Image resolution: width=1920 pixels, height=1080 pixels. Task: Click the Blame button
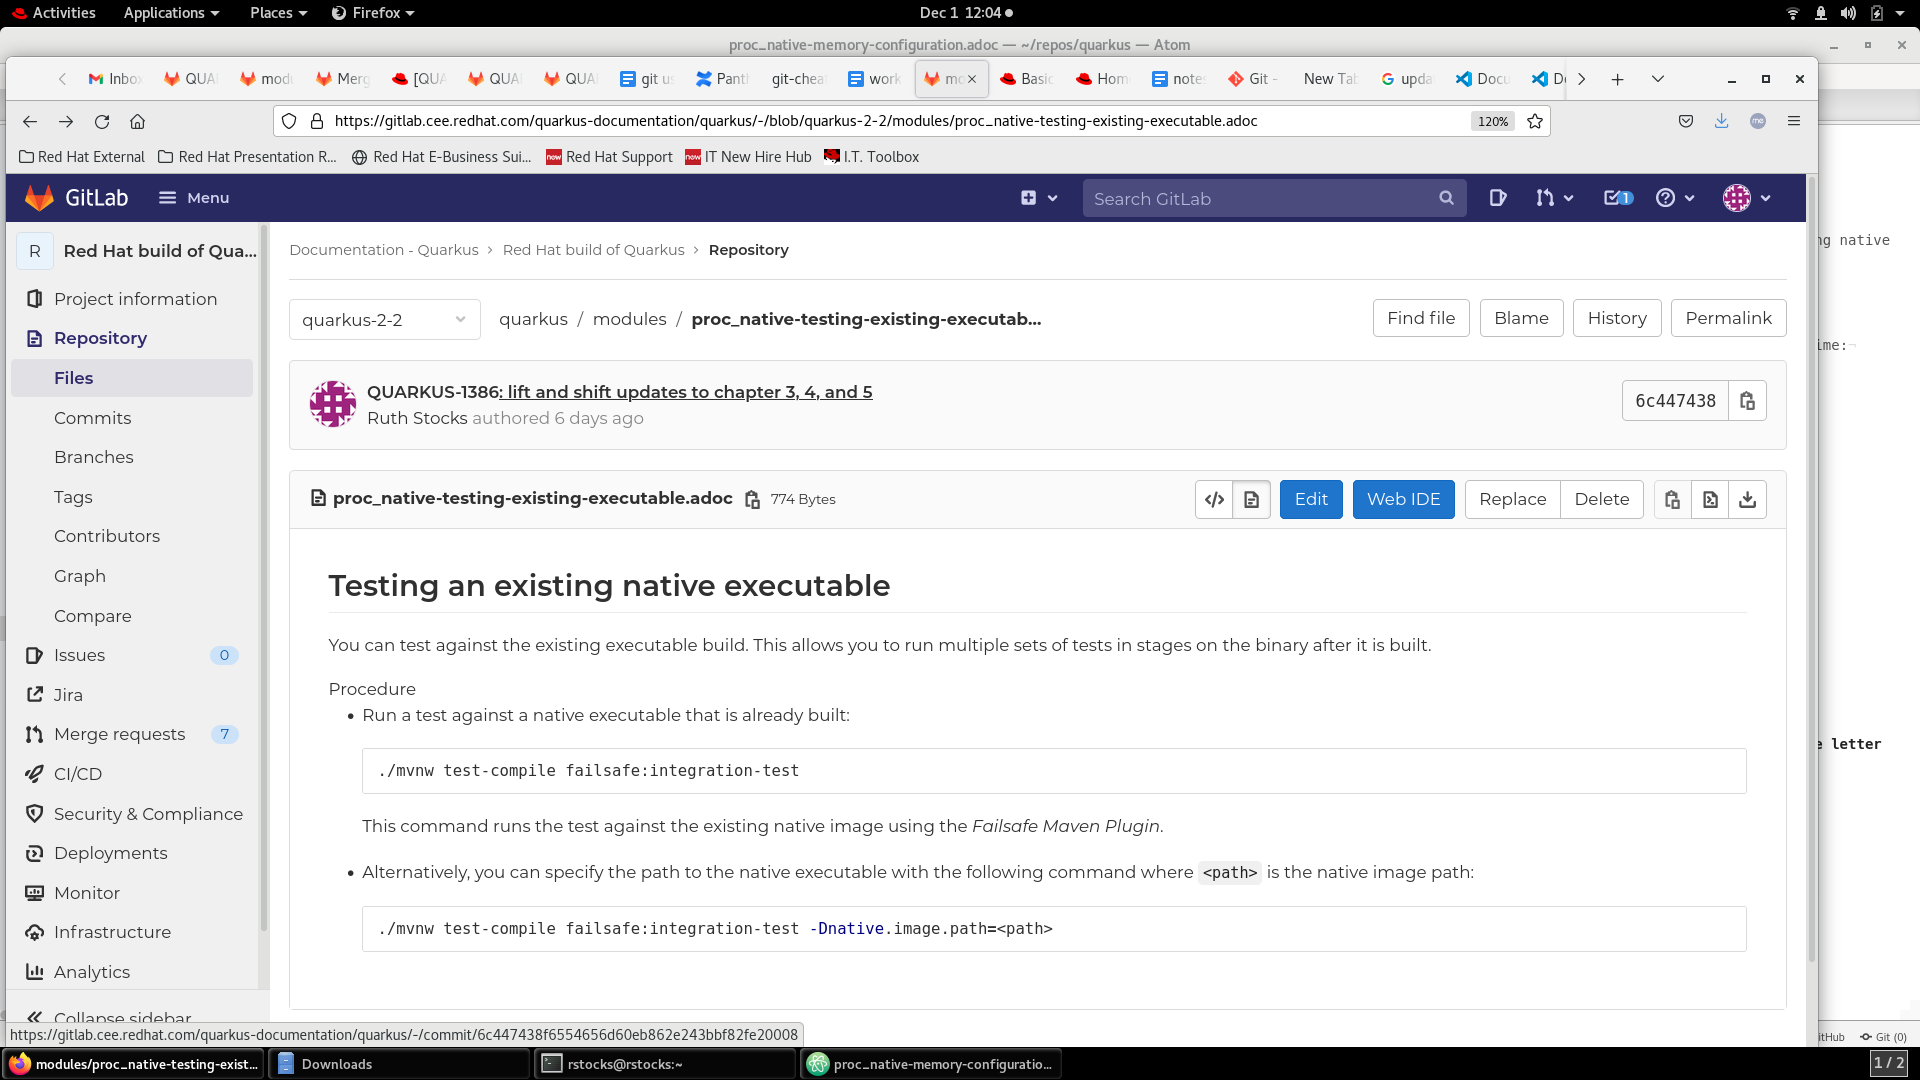[x=1520, y=318]
